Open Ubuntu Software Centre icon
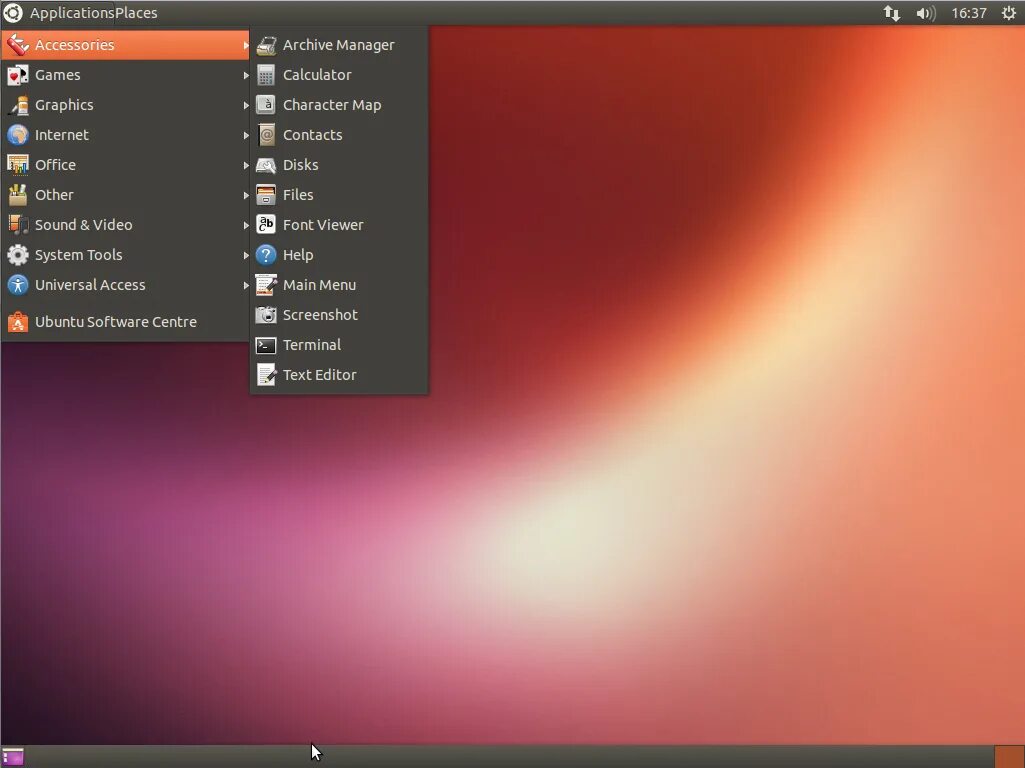Viewport: 1025px width, 768px height. point(18,322)
